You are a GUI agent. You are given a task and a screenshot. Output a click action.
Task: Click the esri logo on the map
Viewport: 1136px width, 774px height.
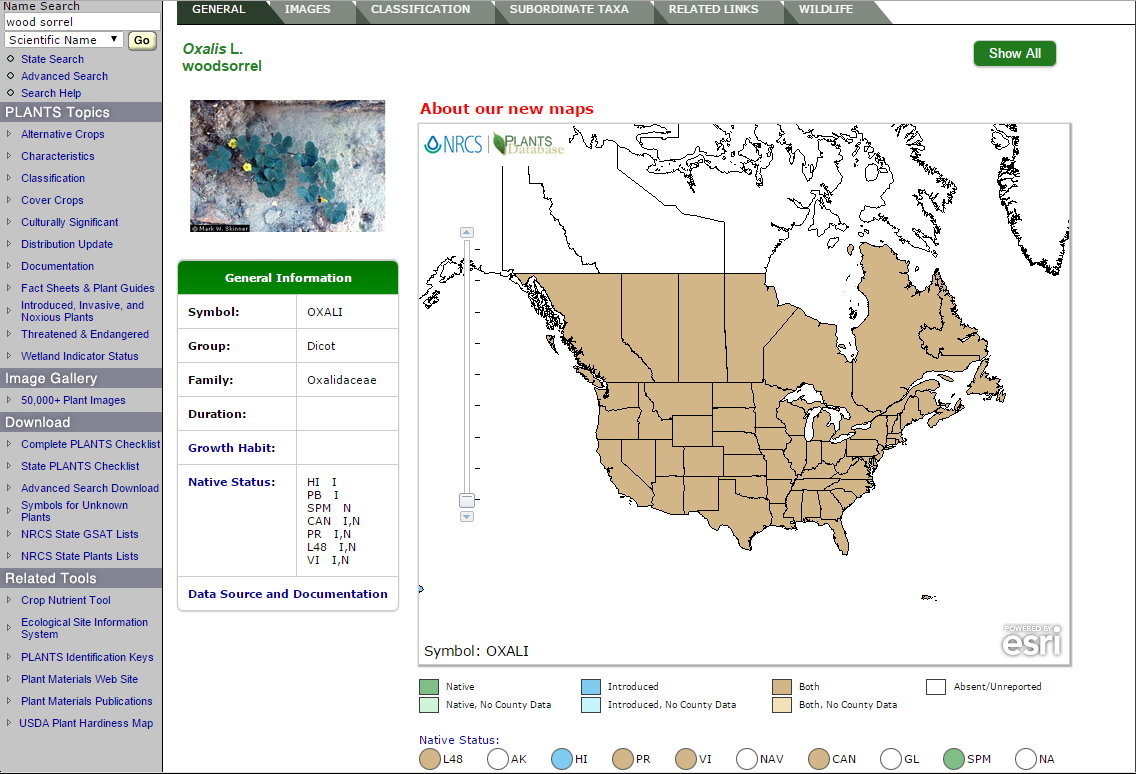tap(1031, 641)
